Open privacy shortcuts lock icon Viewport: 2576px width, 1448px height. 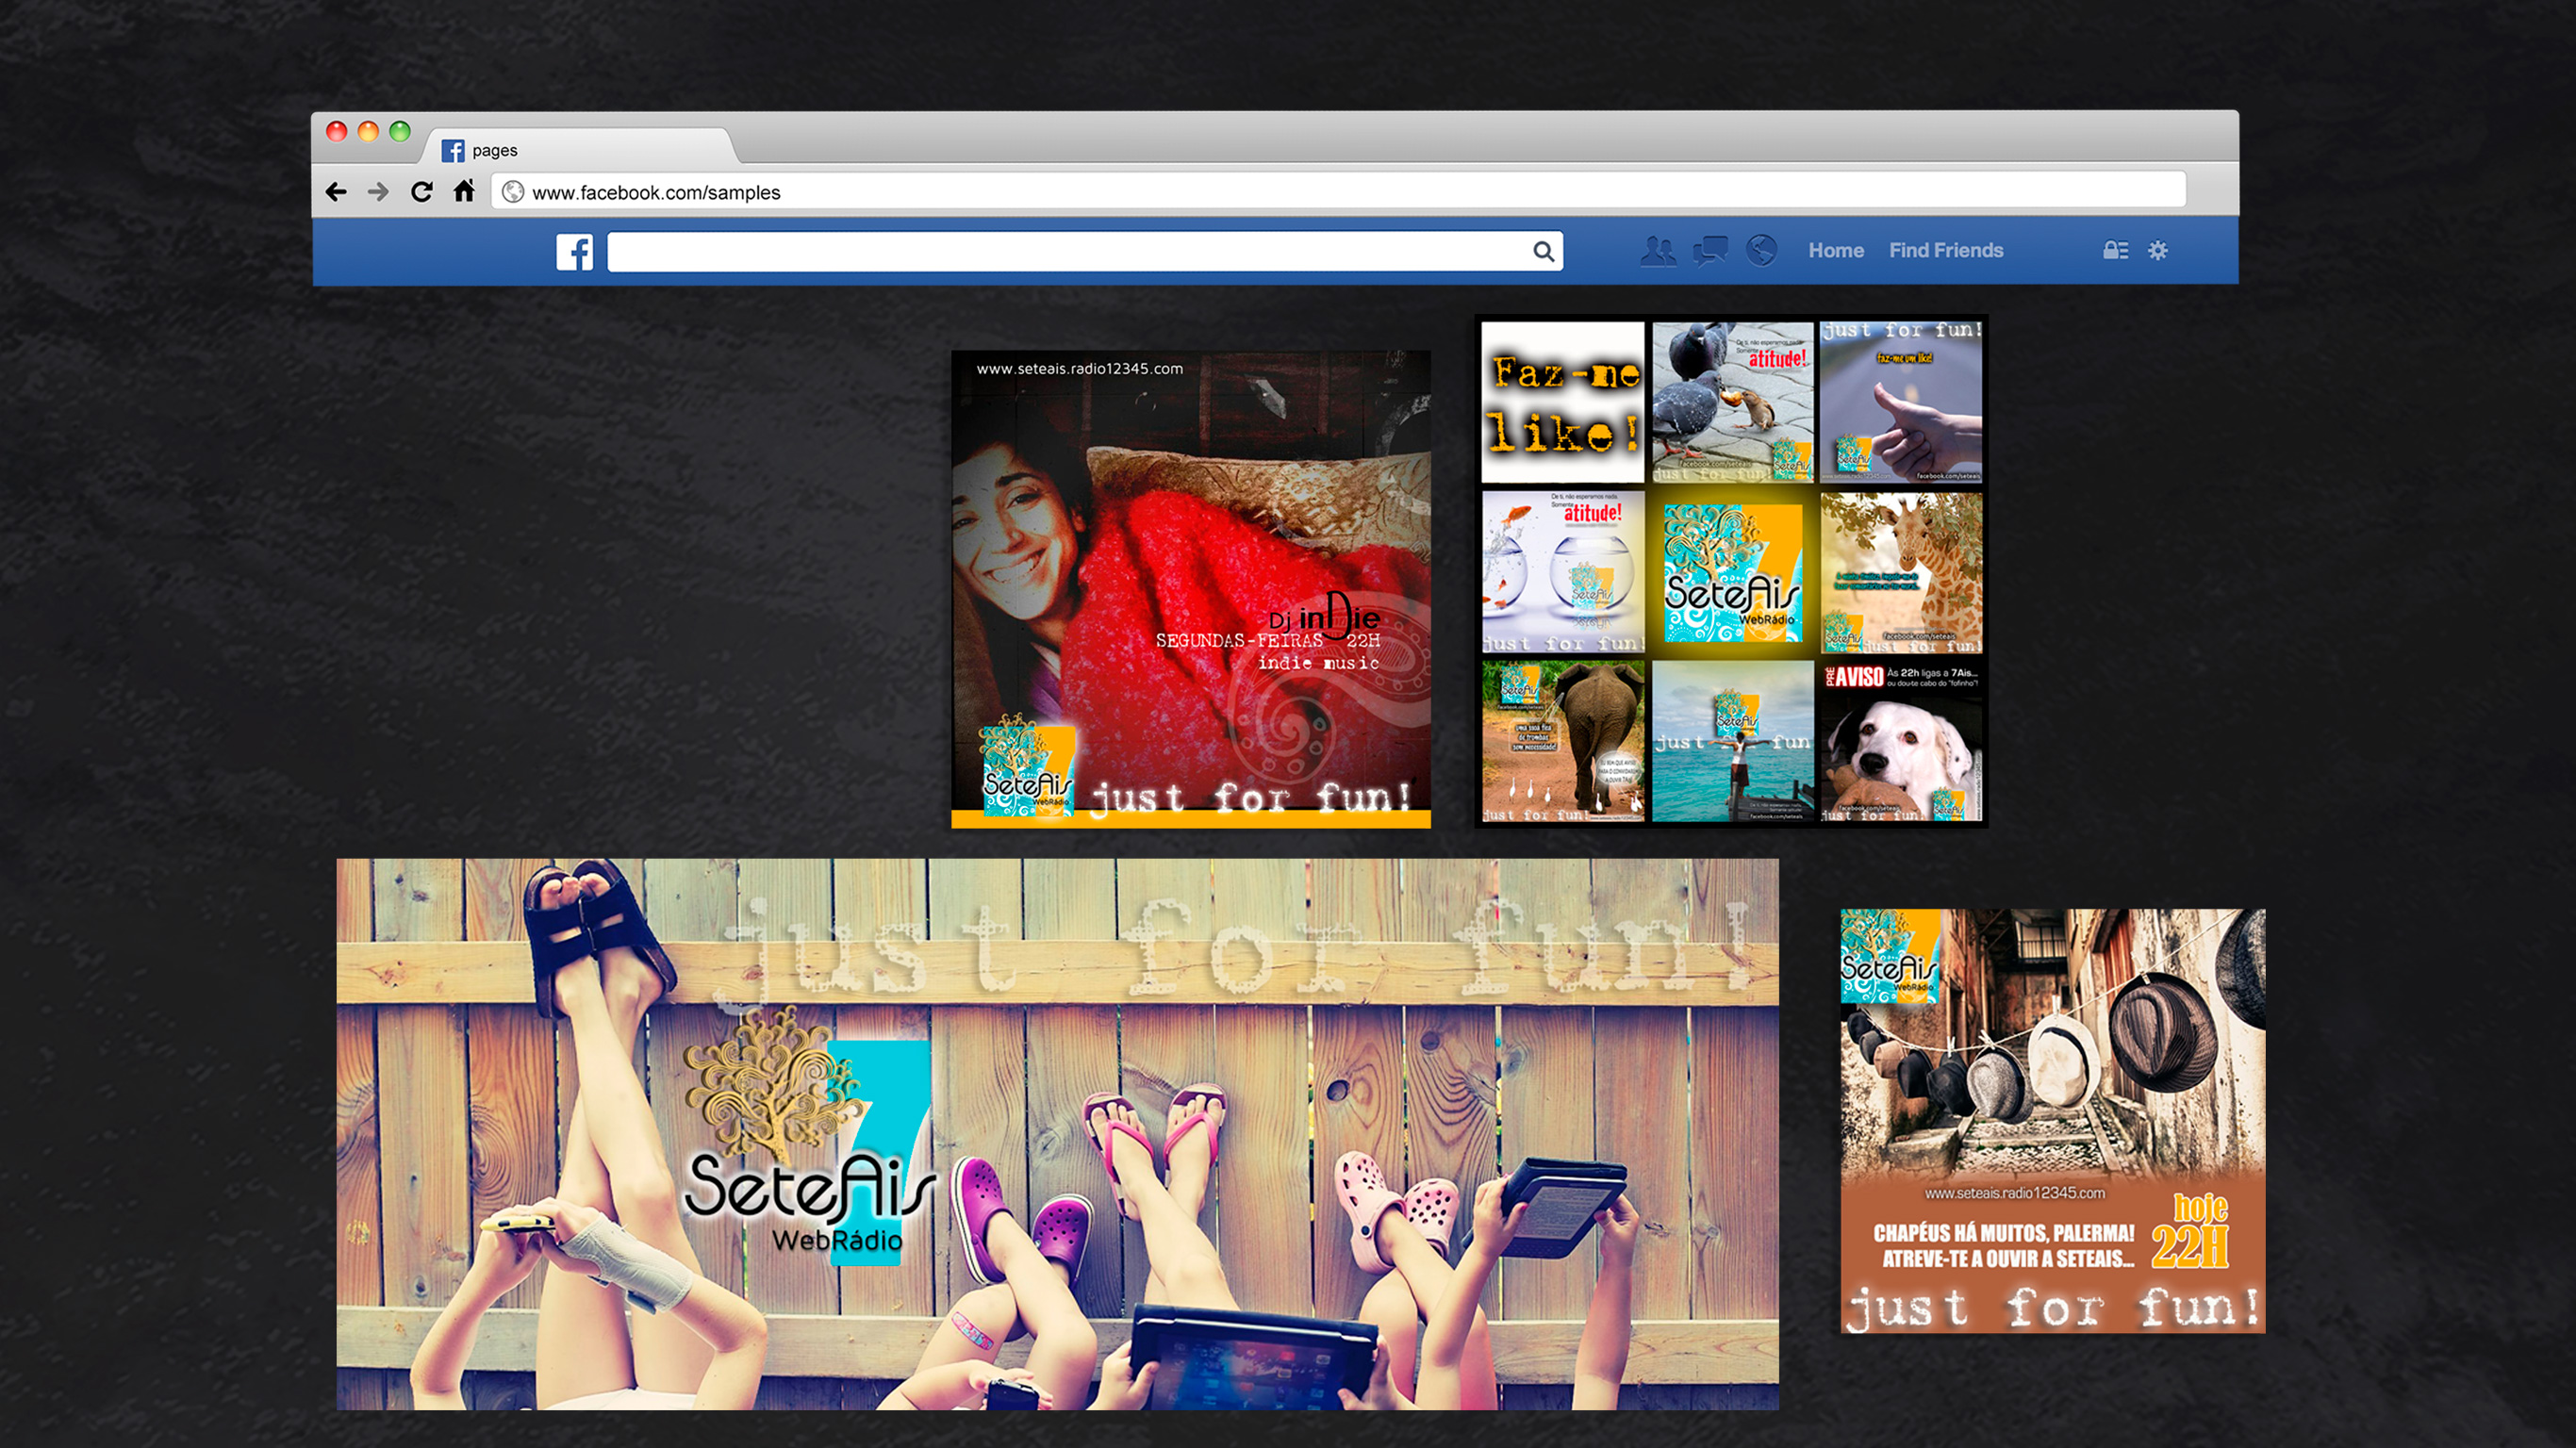tap(2115, 250)
